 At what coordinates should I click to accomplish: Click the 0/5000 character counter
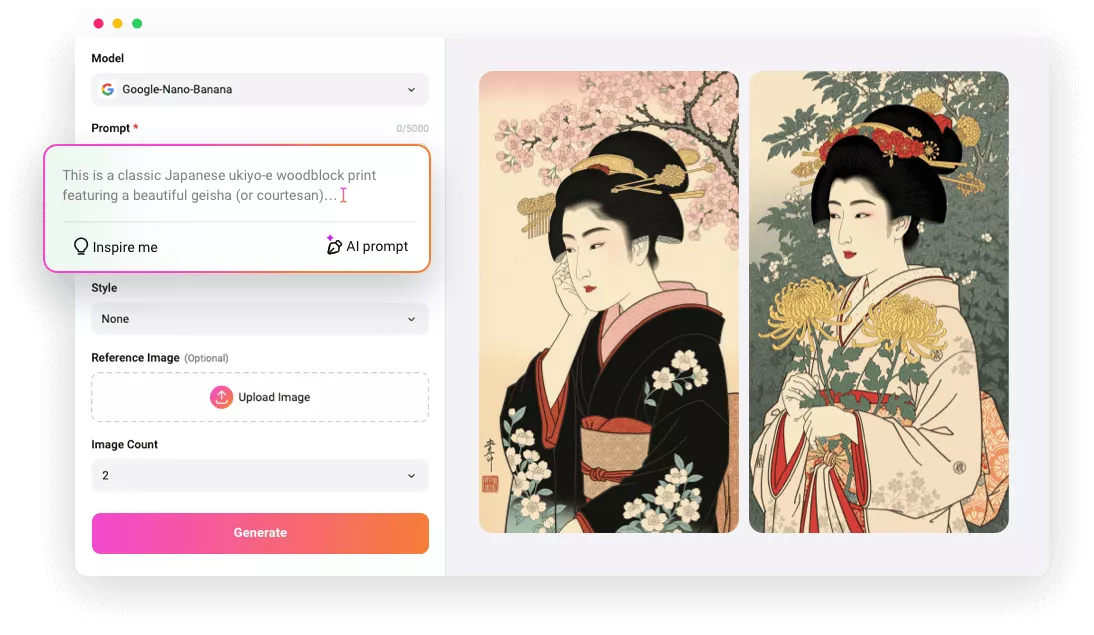411,128
